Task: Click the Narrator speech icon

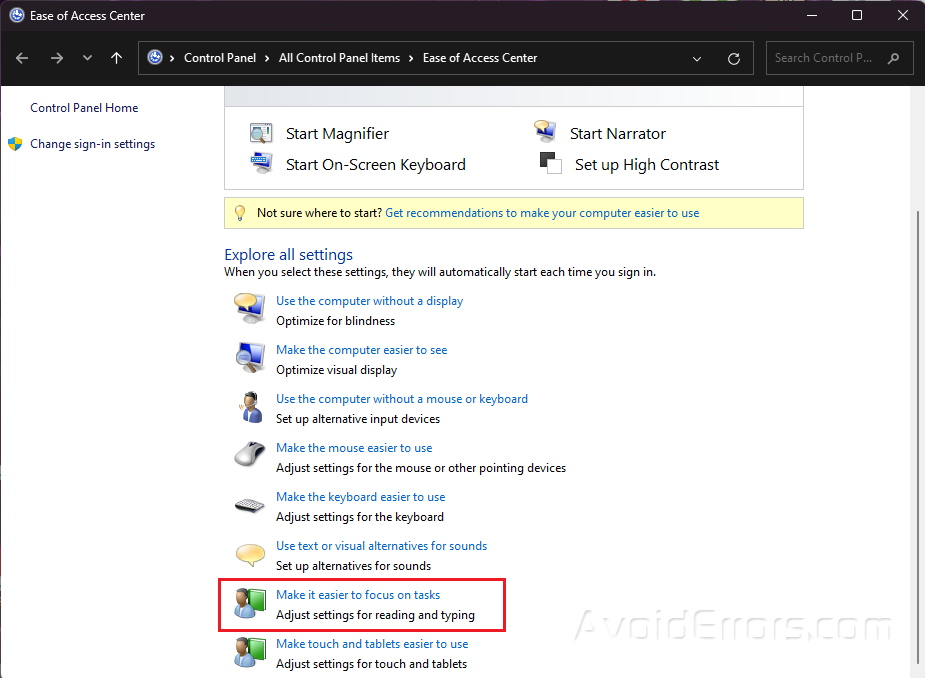Action: pos(545,133)
